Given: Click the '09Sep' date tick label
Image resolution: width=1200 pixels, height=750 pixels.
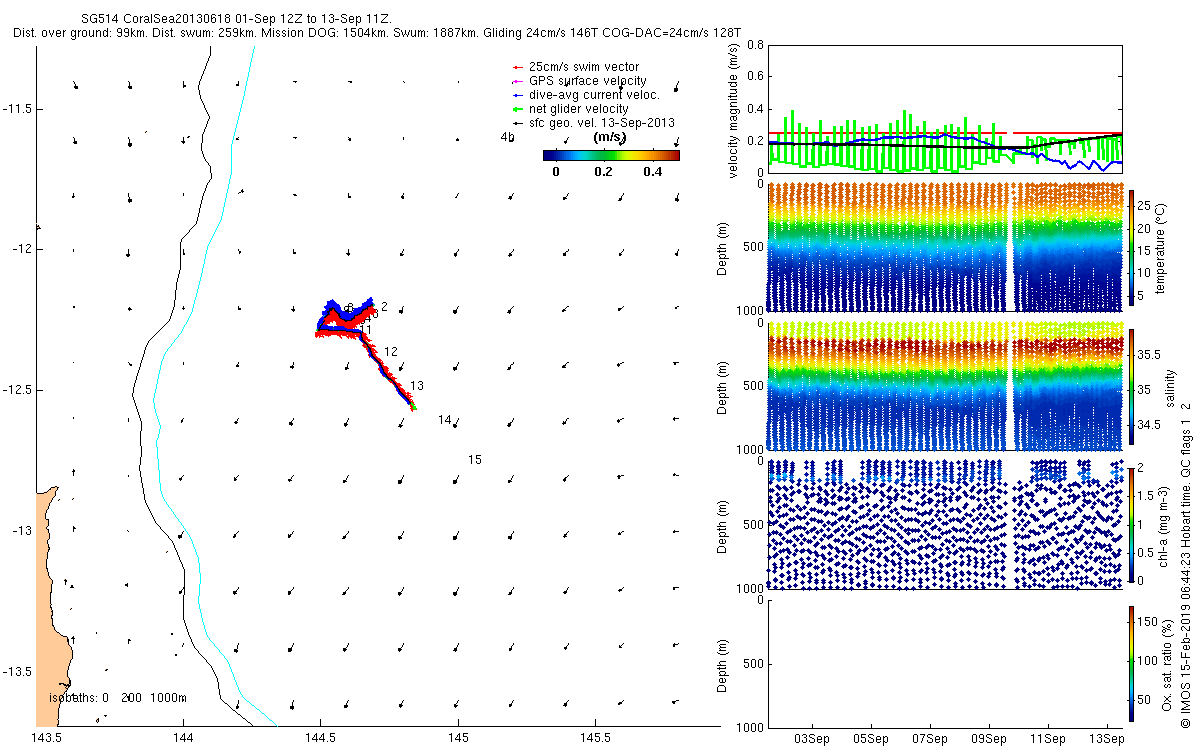Looking at the screenshot, I should point(990,739).
